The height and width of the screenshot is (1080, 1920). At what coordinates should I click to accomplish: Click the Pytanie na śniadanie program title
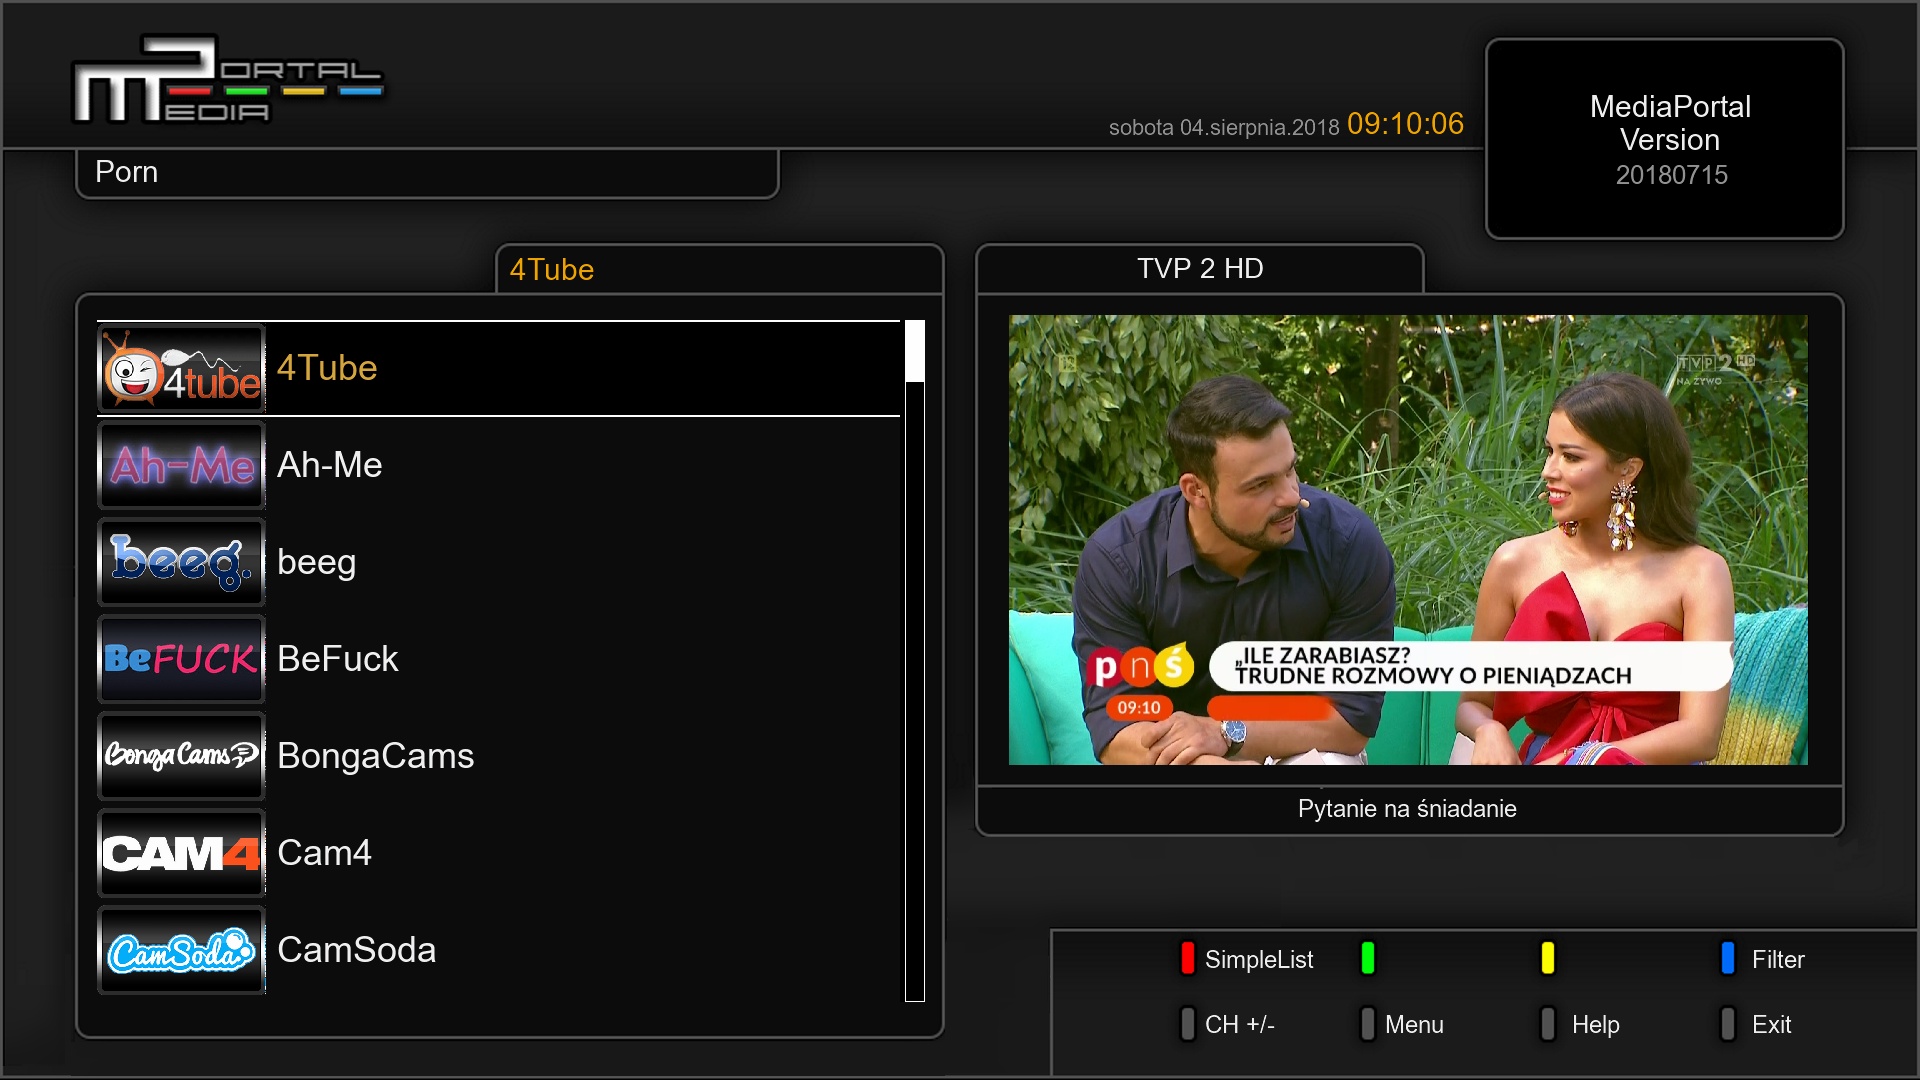(1407, 809)
